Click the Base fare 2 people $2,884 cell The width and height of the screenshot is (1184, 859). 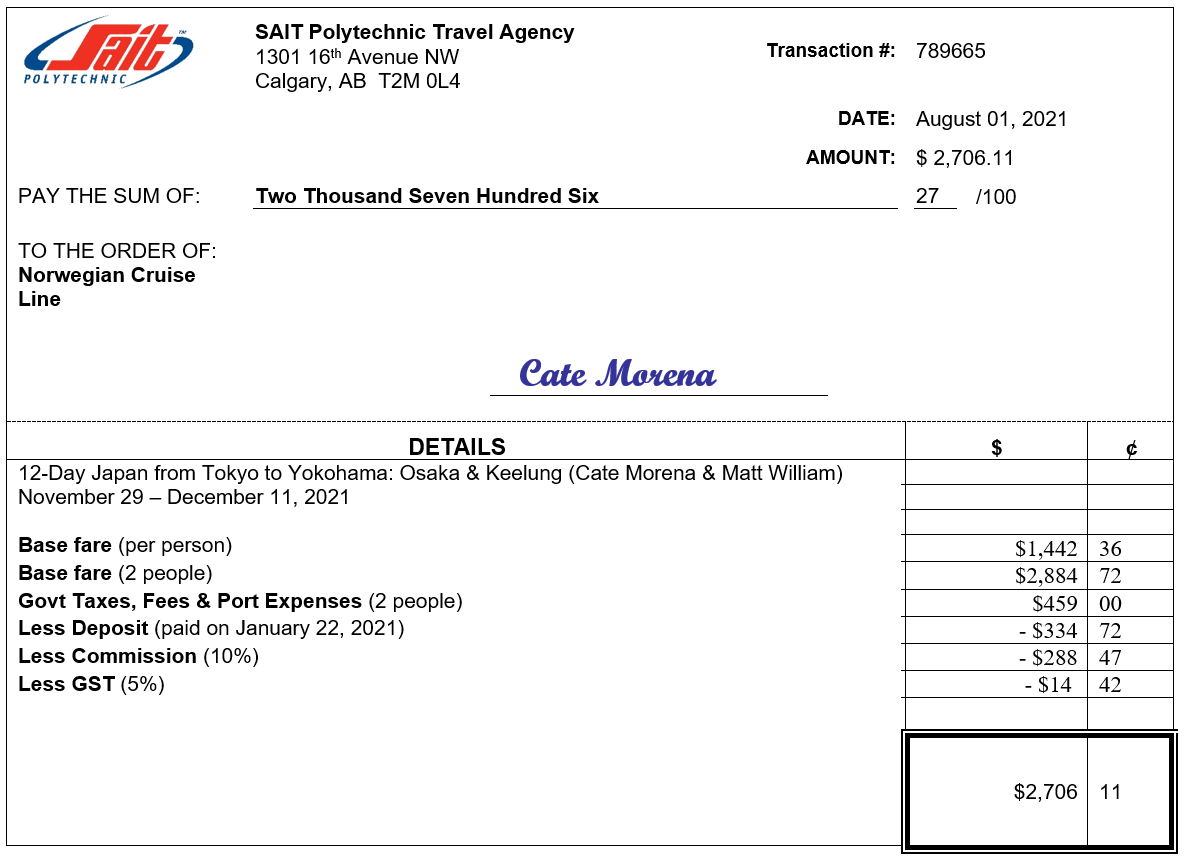click(x=1046, y=576)
